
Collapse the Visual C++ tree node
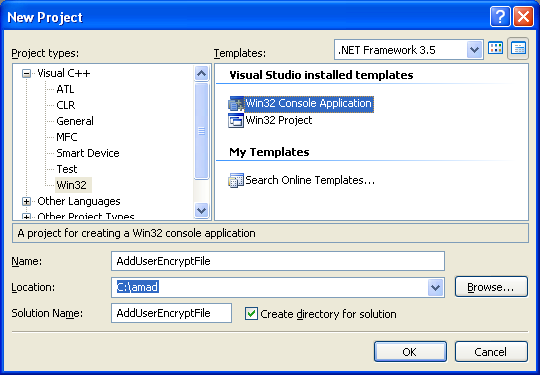click(x=27, y=73)
